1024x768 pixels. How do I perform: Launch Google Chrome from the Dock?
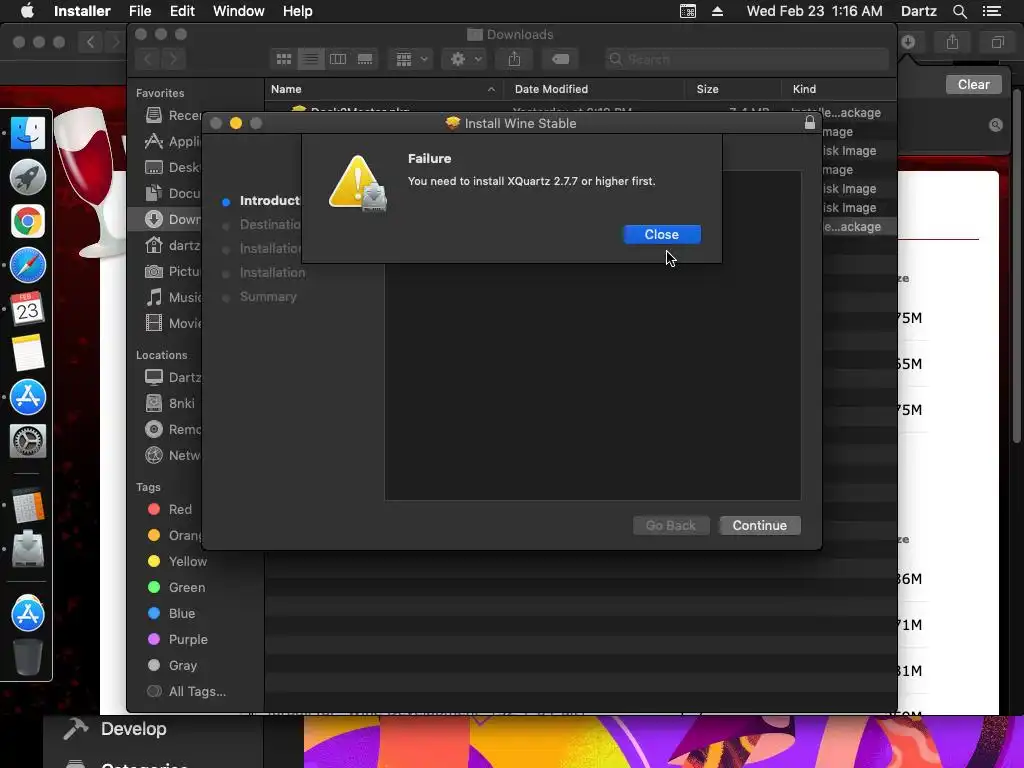(27, 221)
